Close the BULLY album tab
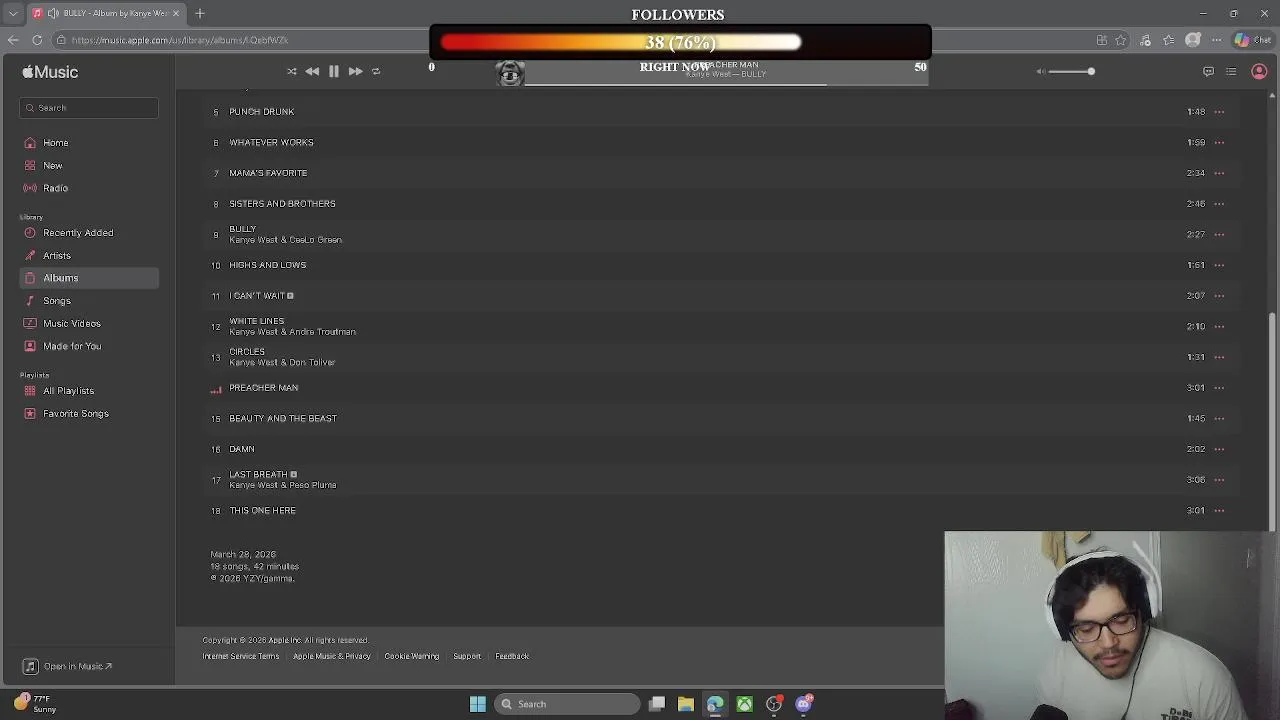1280x720 pixels. (x=176, y=13)
